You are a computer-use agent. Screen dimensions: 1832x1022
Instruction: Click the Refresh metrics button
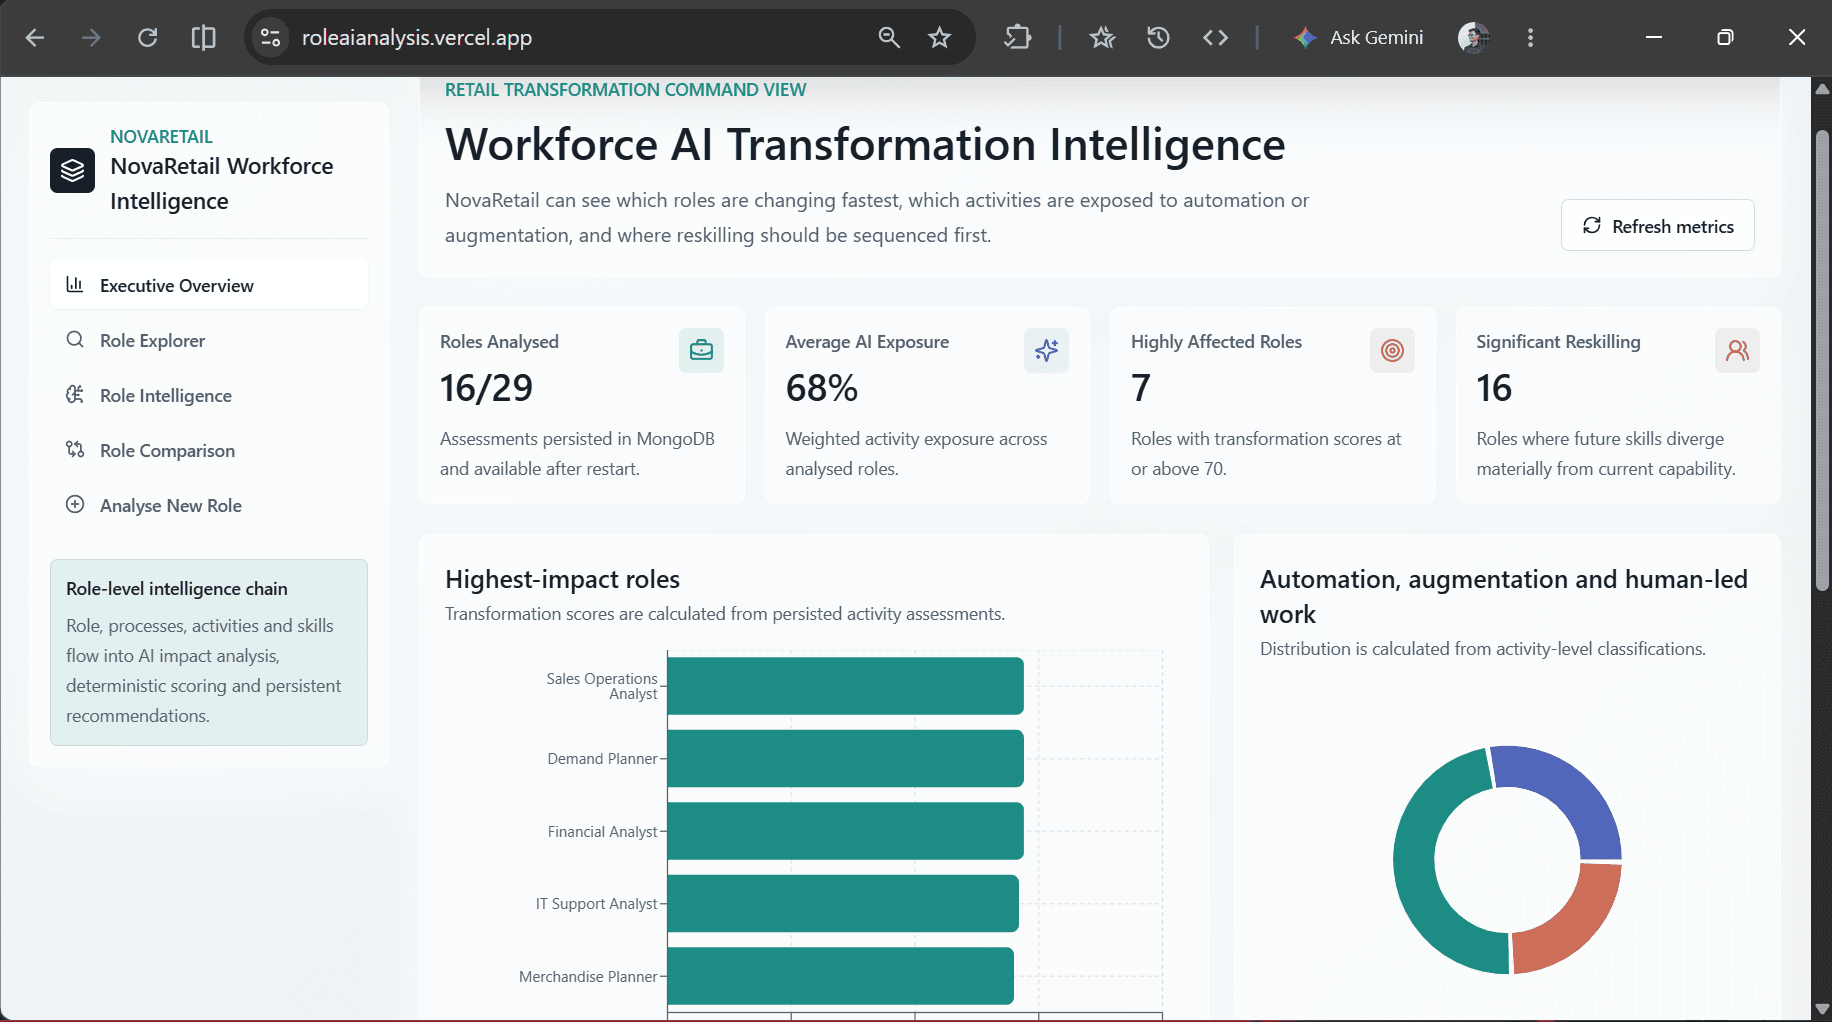1657,226
